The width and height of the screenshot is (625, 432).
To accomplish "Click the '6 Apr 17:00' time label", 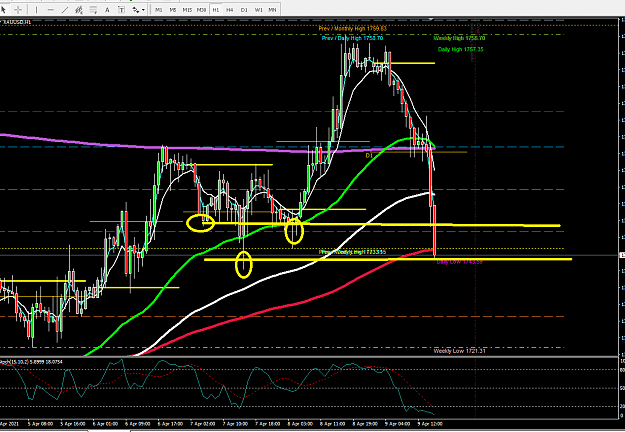I will (x=170, y=424).
